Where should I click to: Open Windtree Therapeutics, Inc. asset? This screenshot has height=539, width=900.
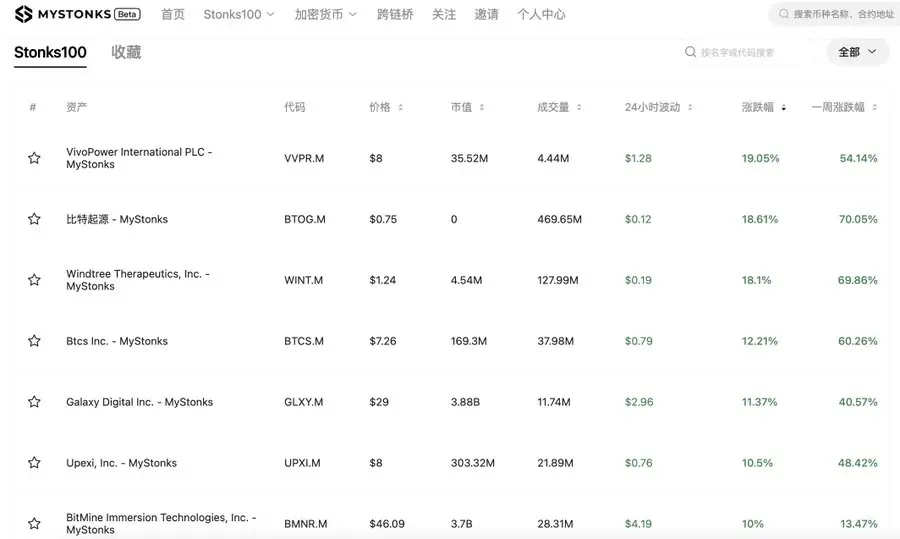click(x=138, y=280)
